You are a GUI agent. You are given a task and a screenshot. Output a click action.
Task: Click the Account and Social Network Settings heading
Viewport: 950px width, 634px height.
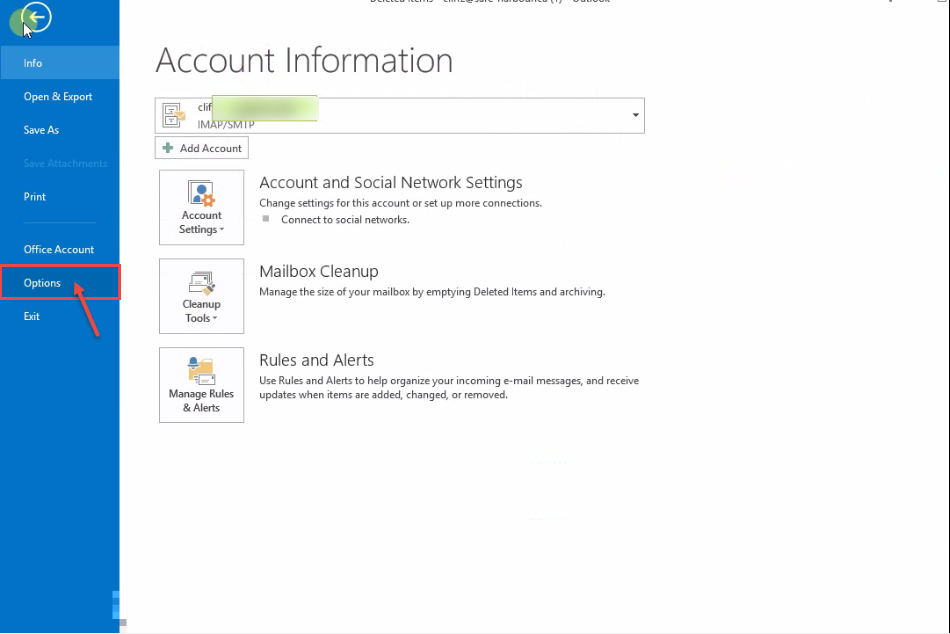pos(391,182)
